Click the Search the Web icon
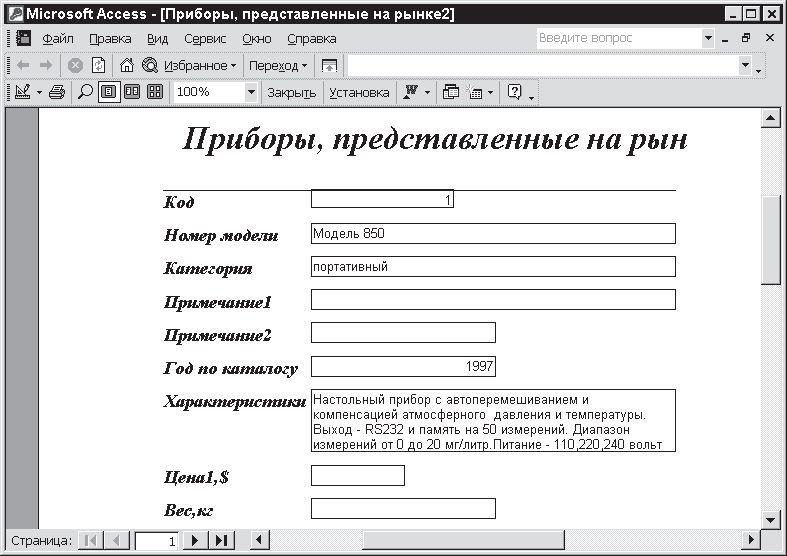 click(x=150, y=65)
